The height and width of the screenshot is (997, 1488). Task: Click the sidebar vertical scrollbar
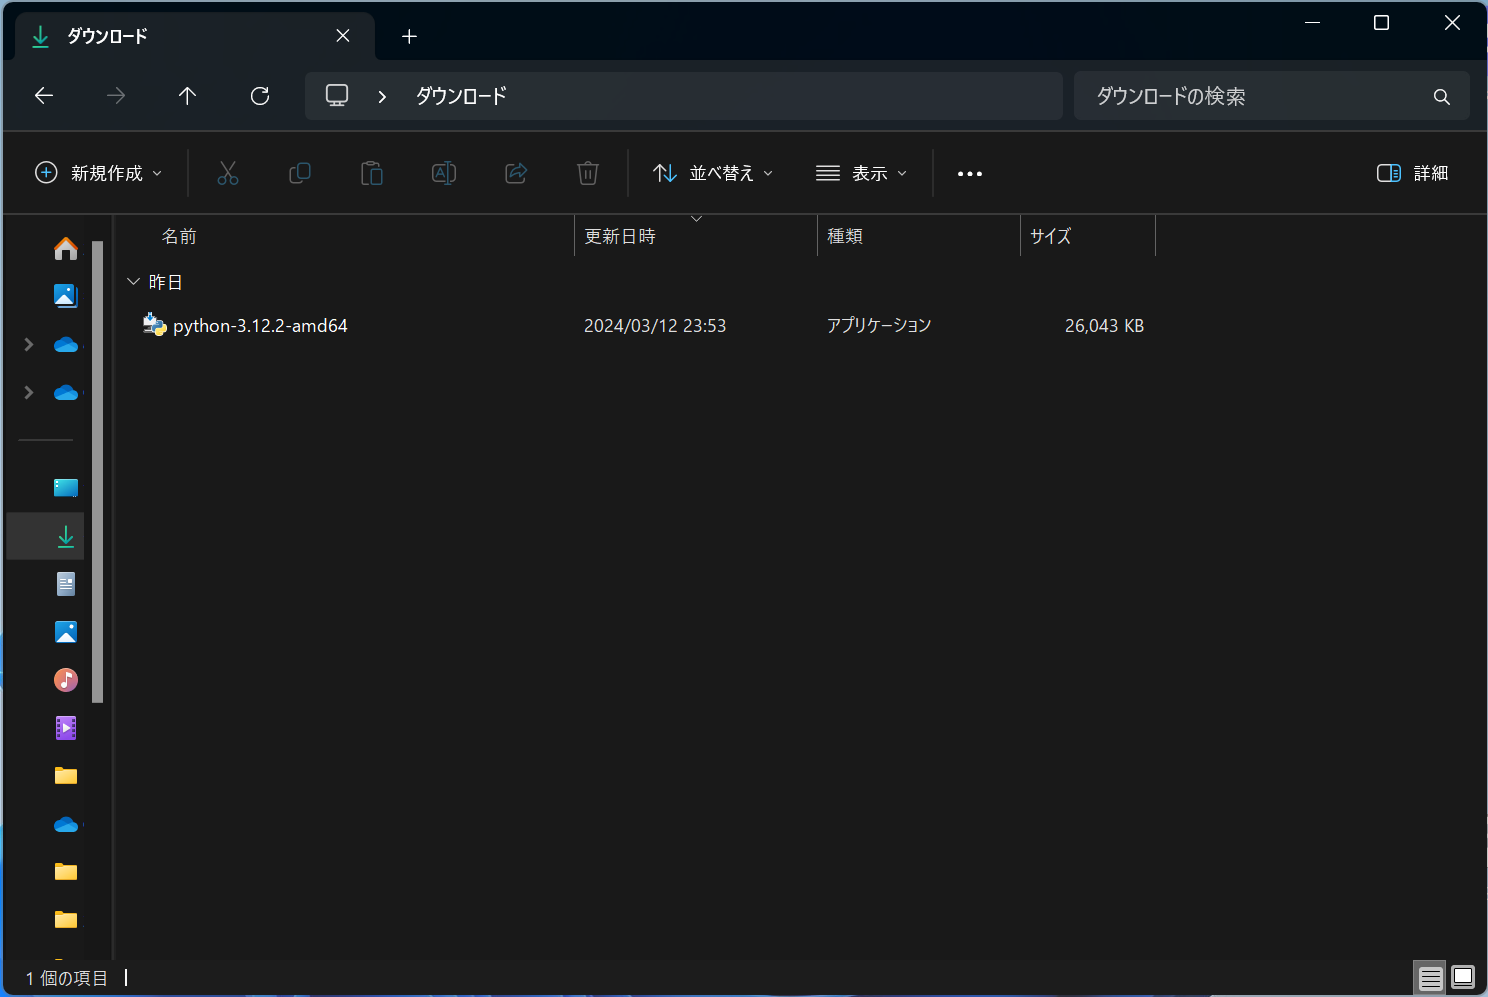point(98,470)
